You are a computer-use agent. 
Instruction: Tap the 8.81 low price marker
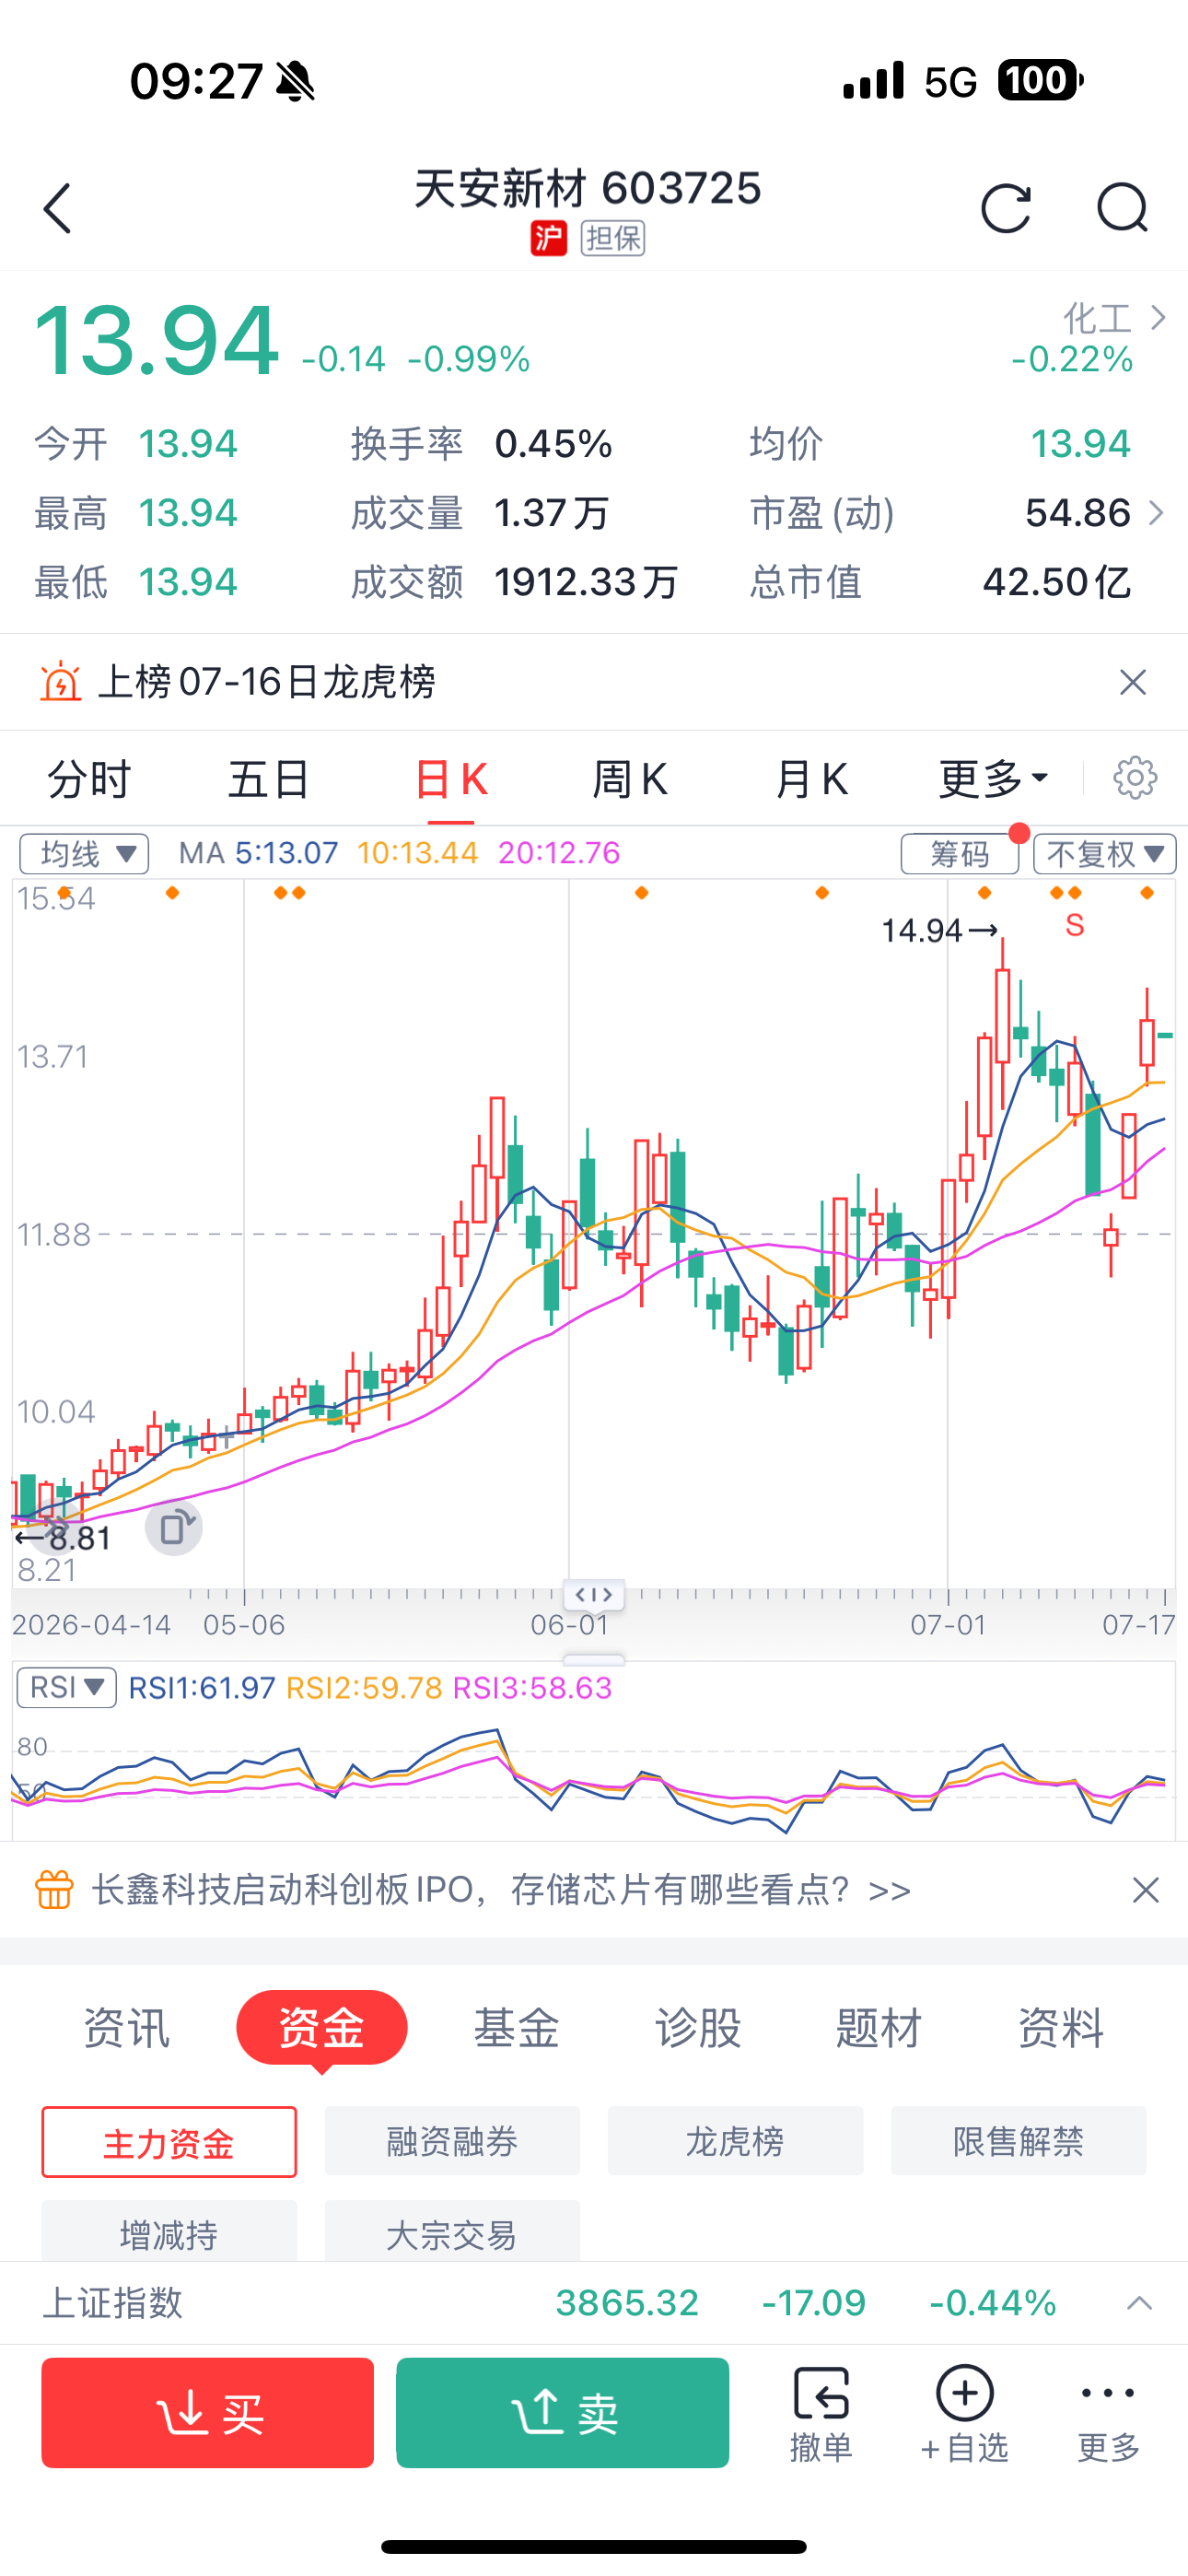click(x=63, y=1537)
